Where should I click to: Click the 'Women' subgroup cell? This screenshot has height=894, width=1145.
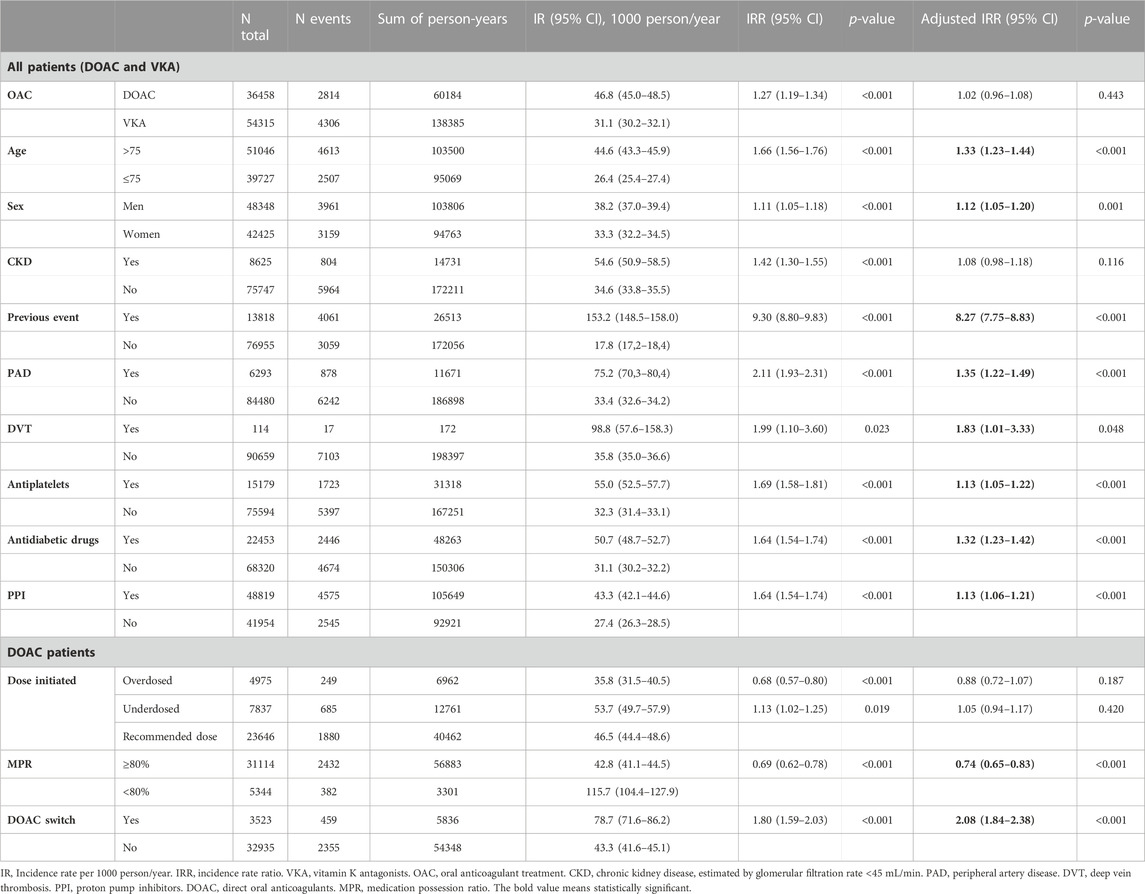141,234
